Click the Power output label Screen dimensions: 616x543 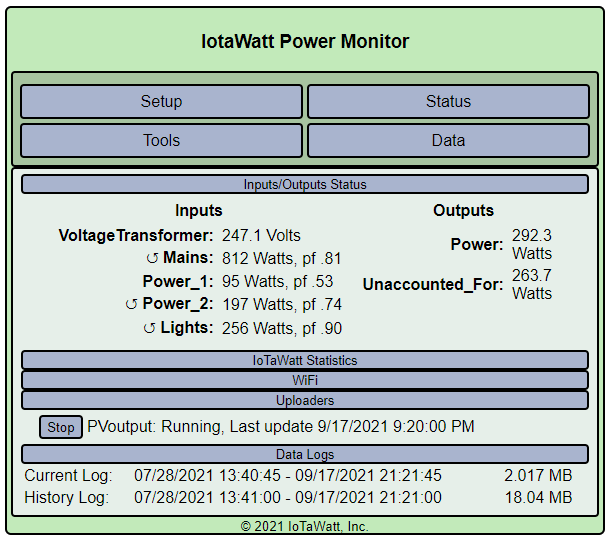(477, 244)
